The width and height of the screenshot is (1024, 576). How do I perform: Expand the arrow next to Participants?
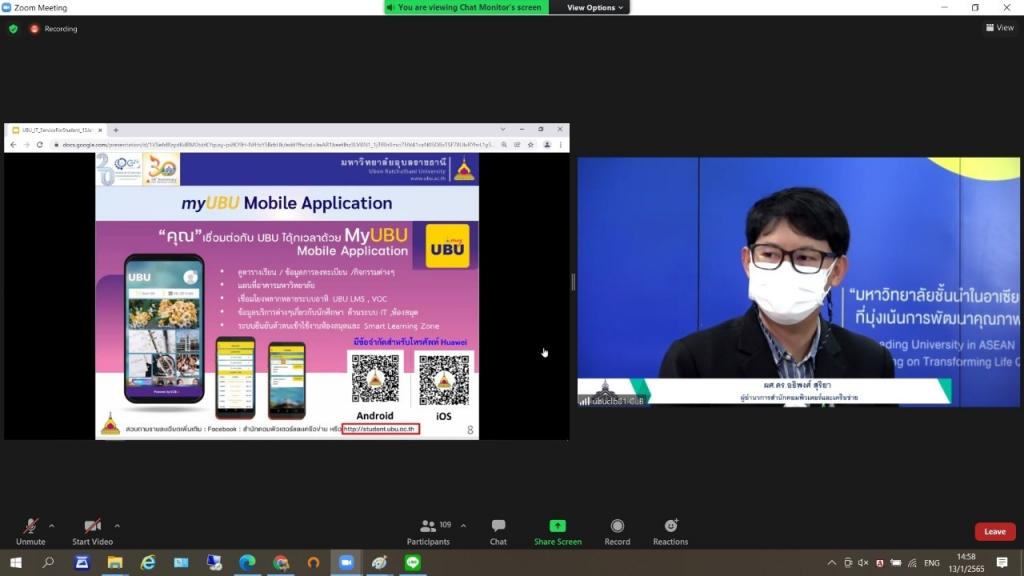463,526
